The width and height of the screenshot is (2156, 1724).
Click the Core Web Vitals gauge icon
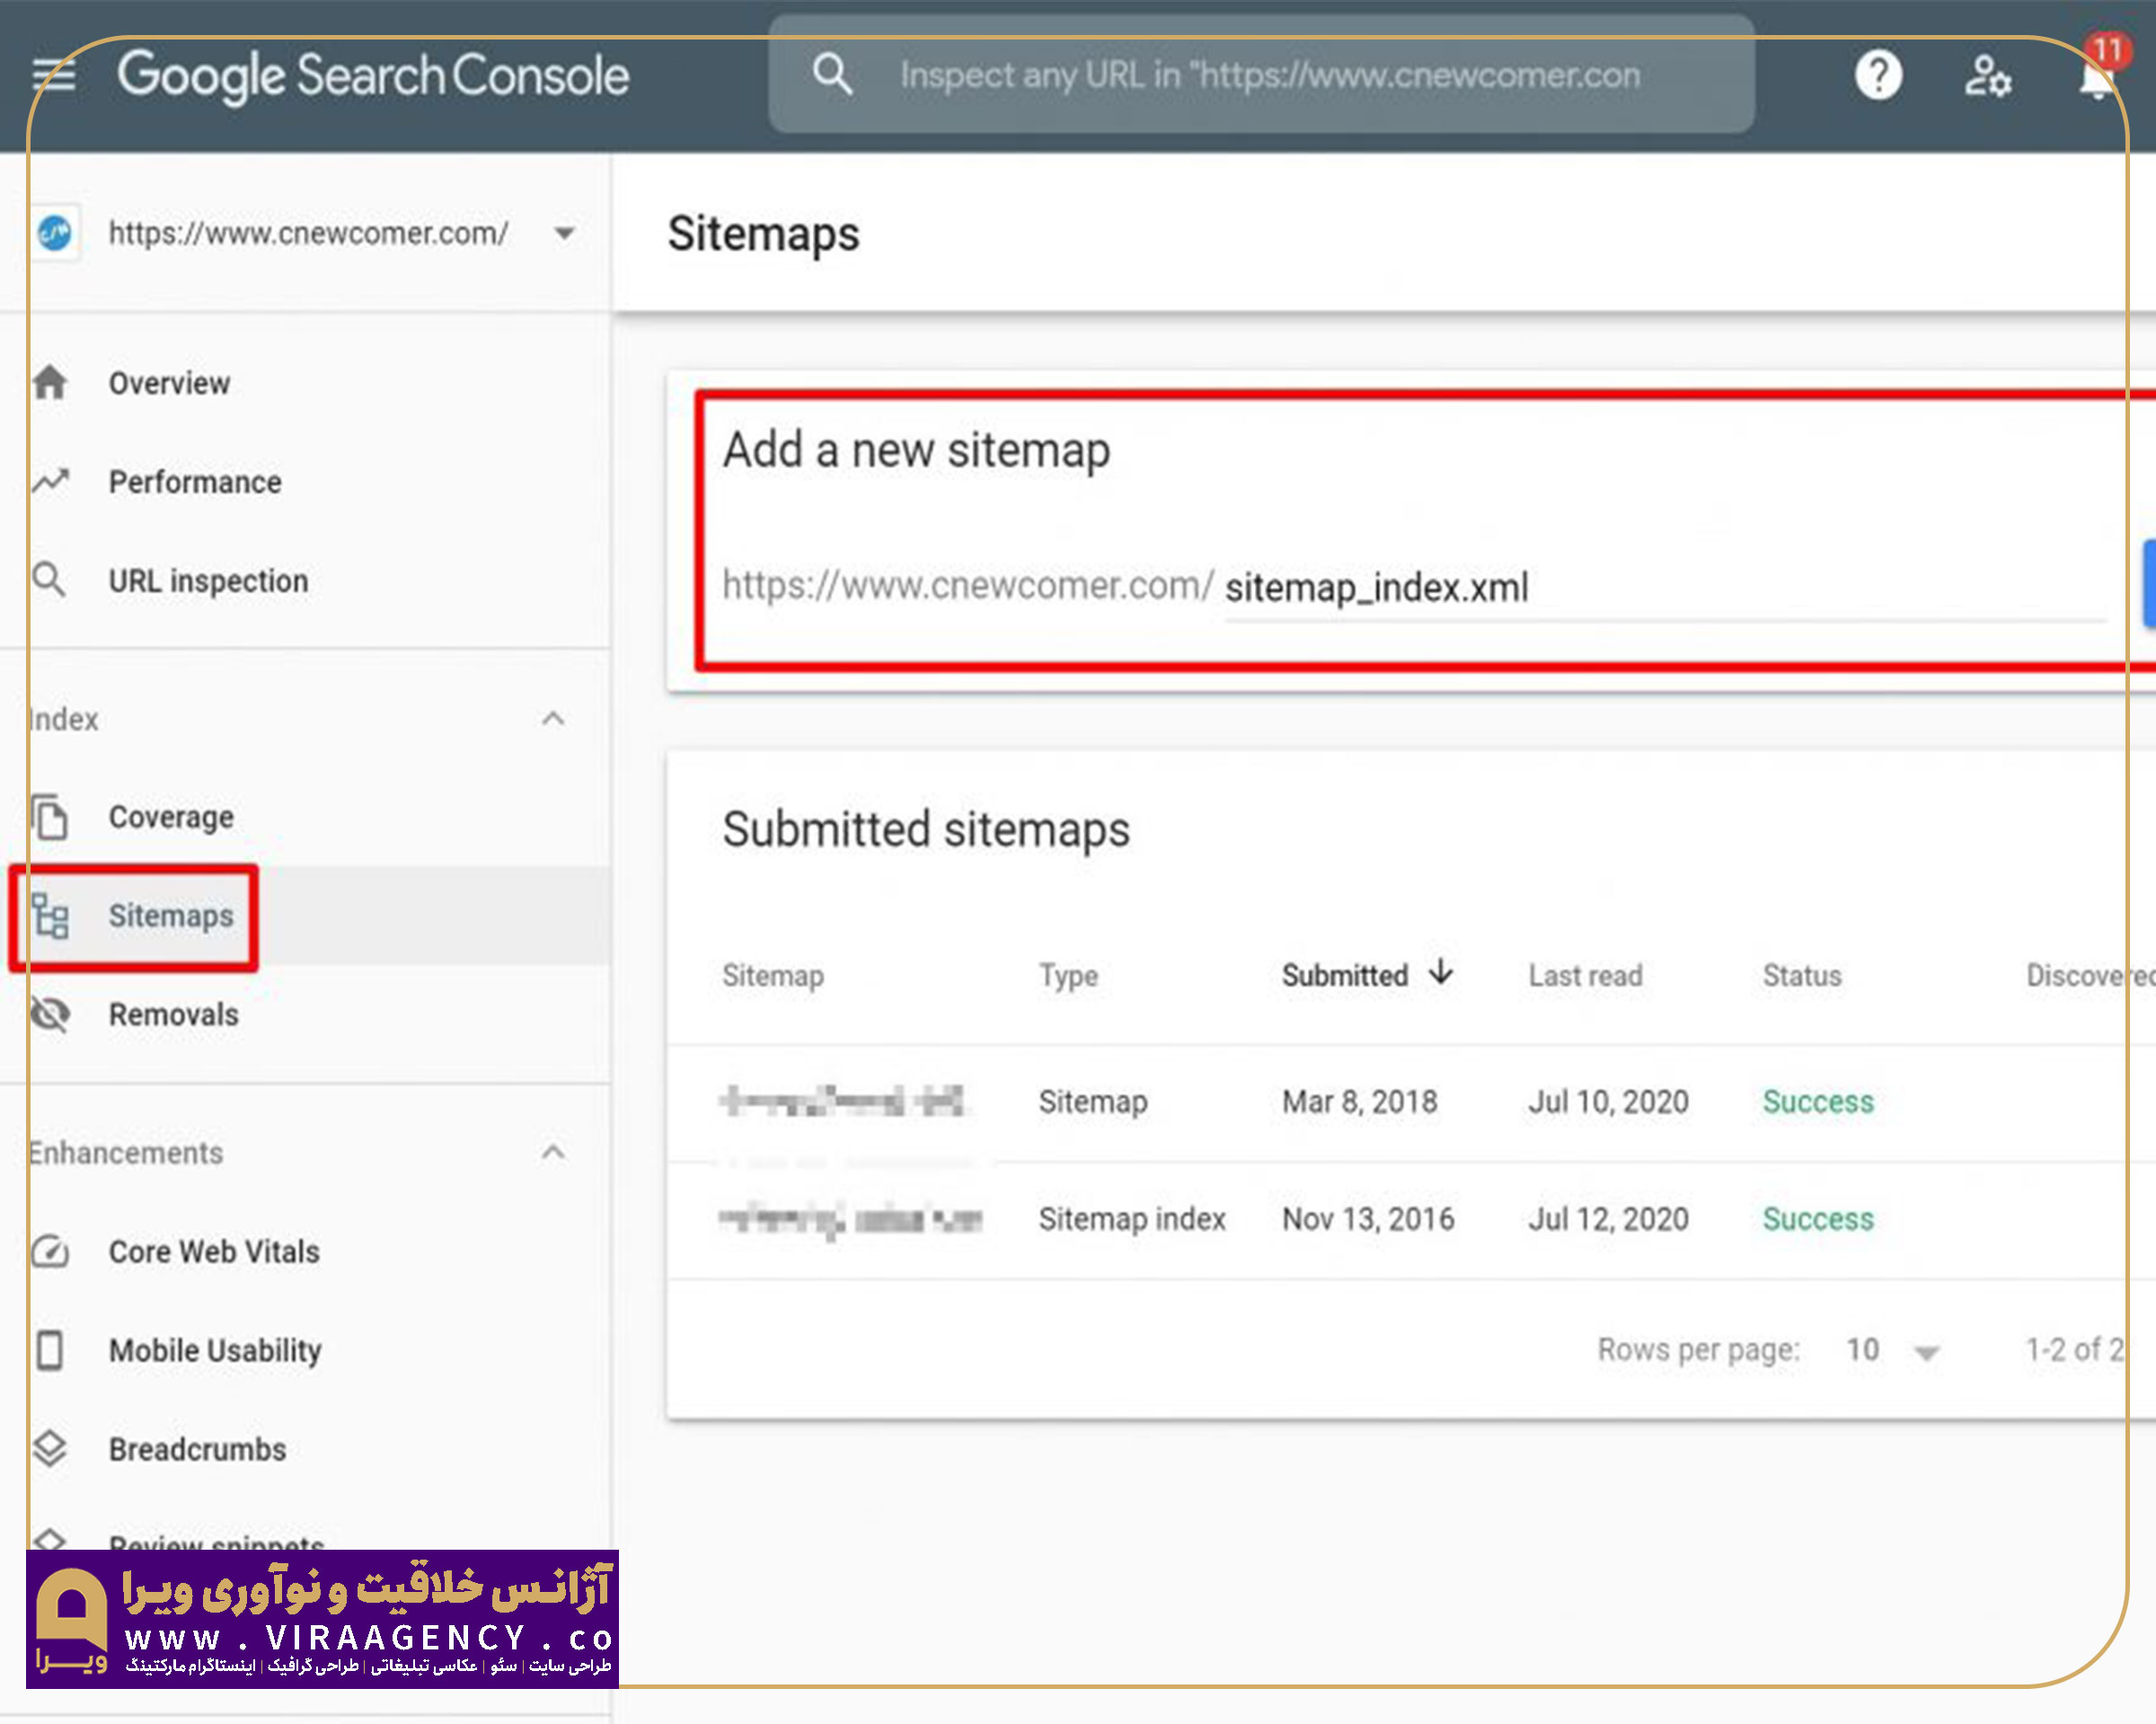[50, 1251]
